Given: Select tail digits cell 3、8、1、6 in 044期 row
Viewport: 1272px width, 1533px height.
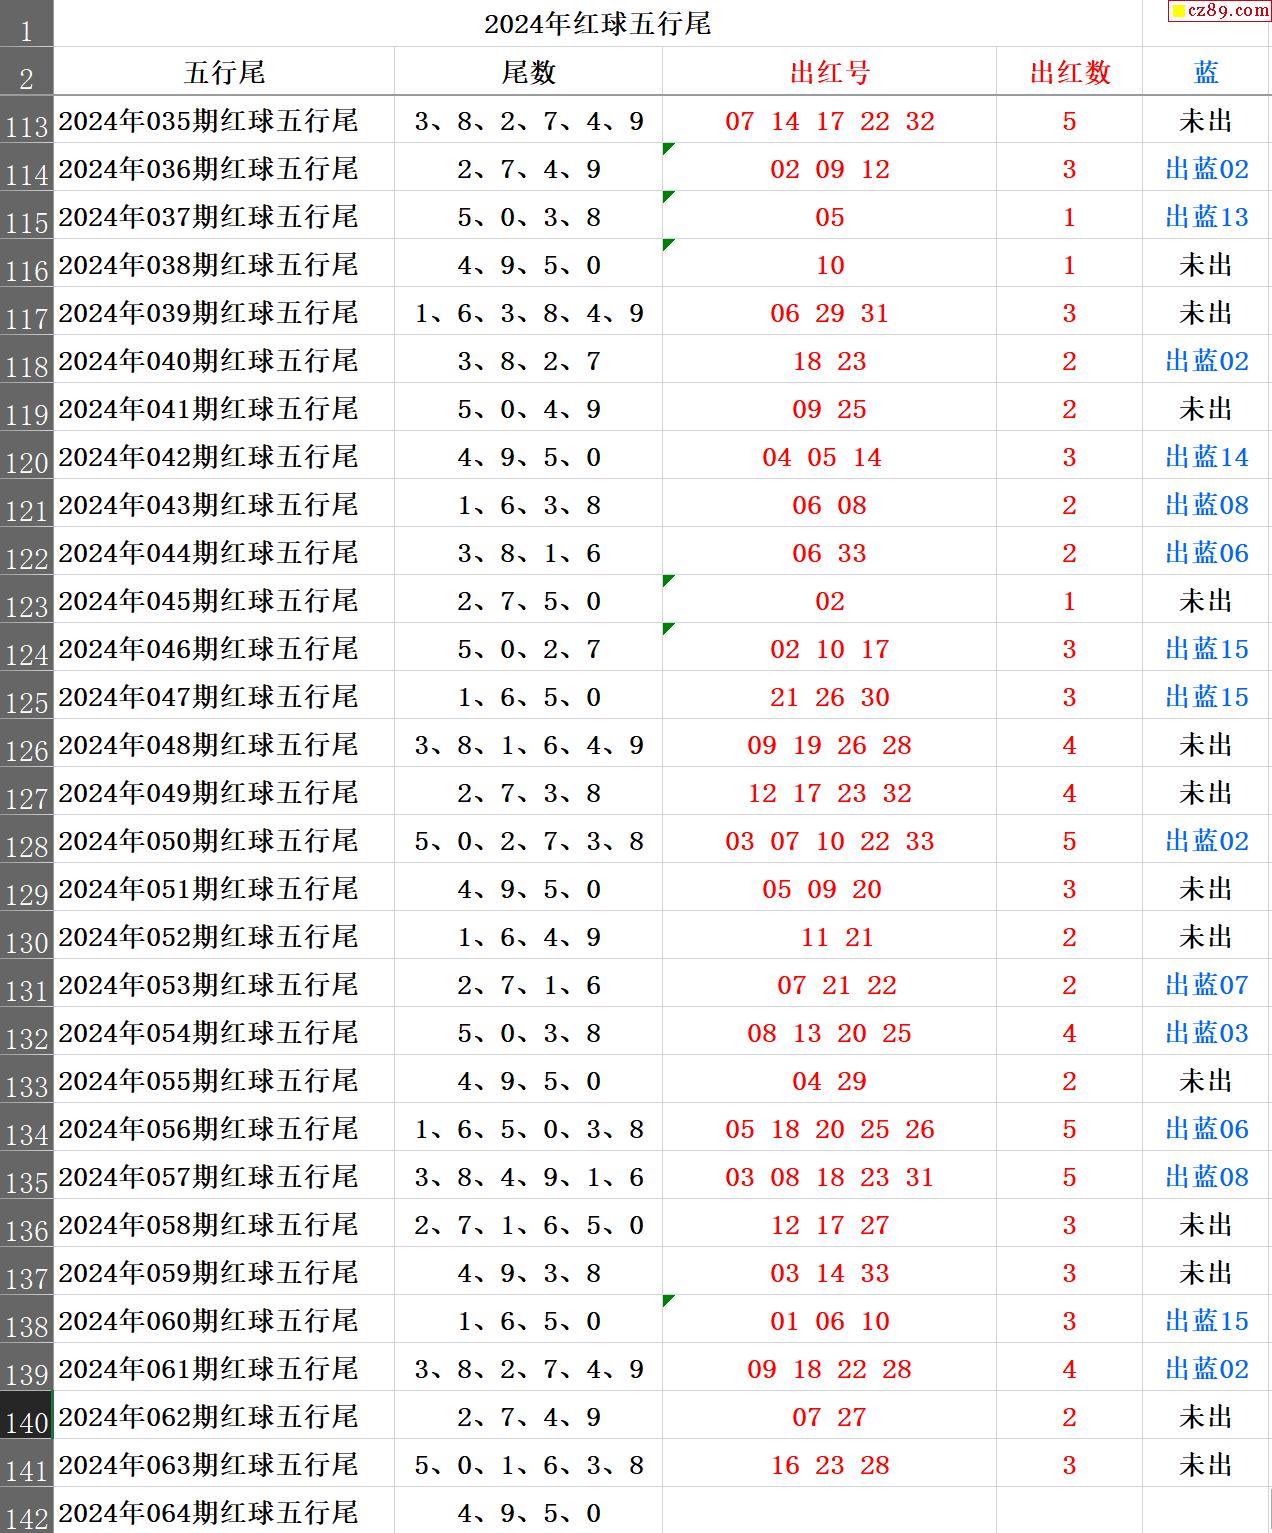Looking at the screenshot, I should click(x=528, y=553).
